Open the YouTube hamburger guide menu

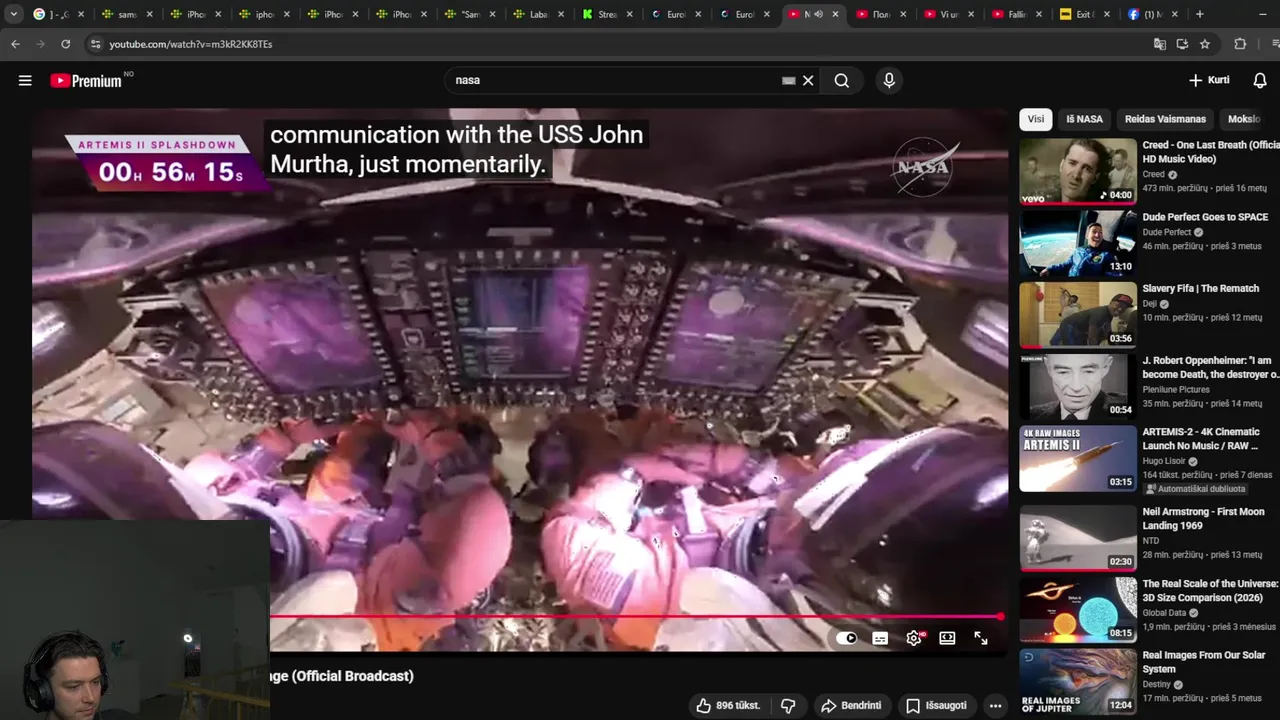[x=25, y=80]
